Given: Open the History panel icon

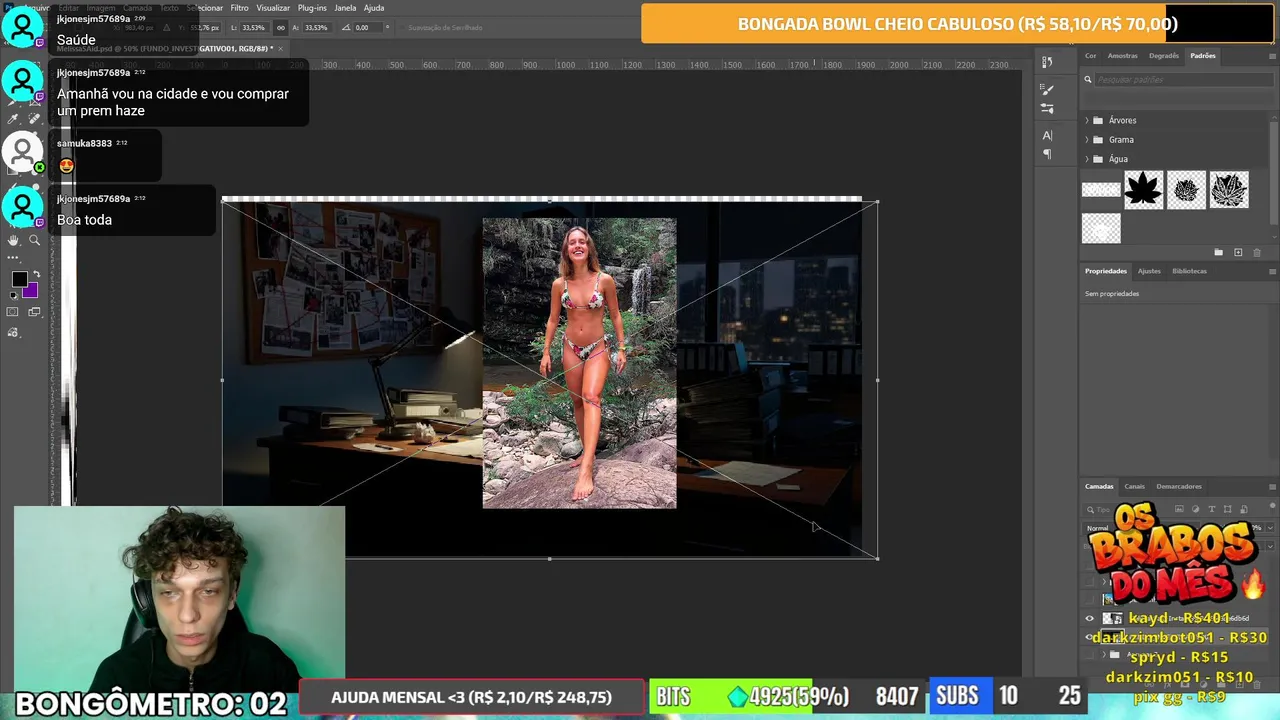Looking at the screenshot, I should pos(1047,62).
